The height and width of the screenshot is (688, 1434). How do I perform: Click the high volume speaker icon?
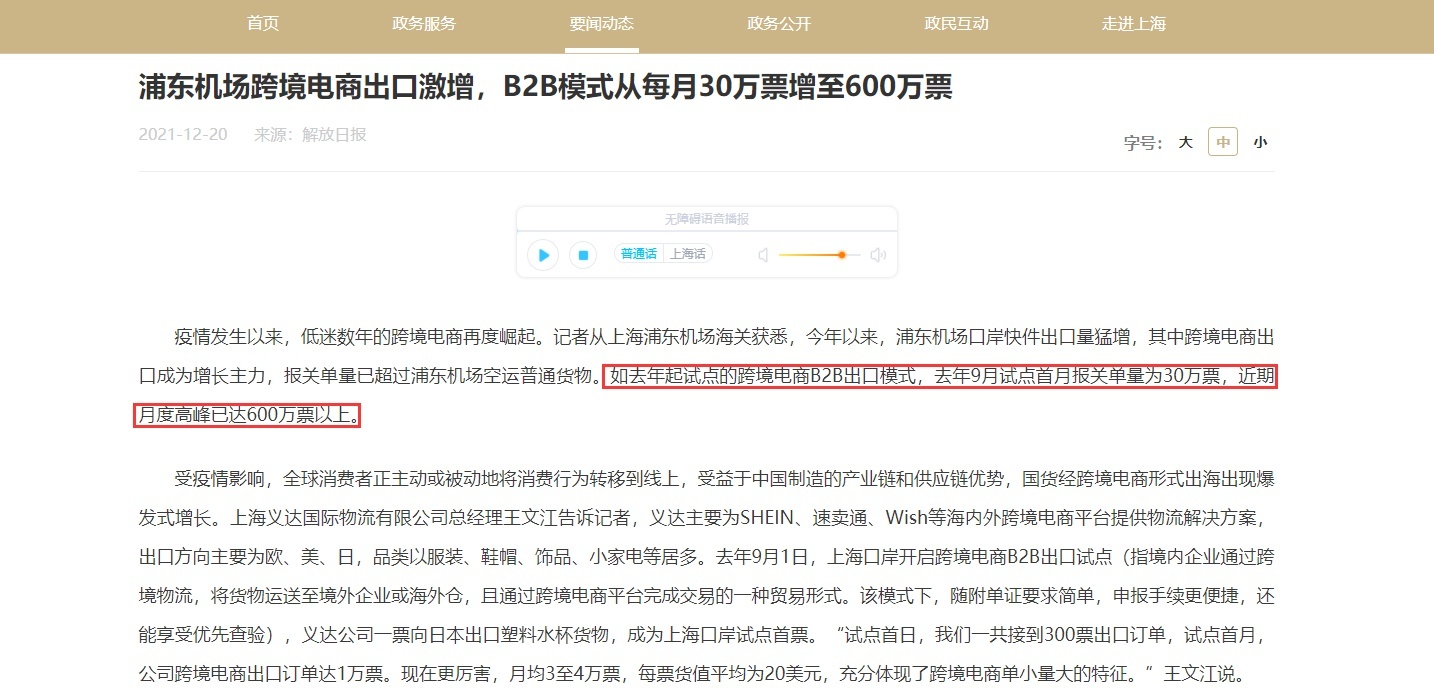point(878,255)
